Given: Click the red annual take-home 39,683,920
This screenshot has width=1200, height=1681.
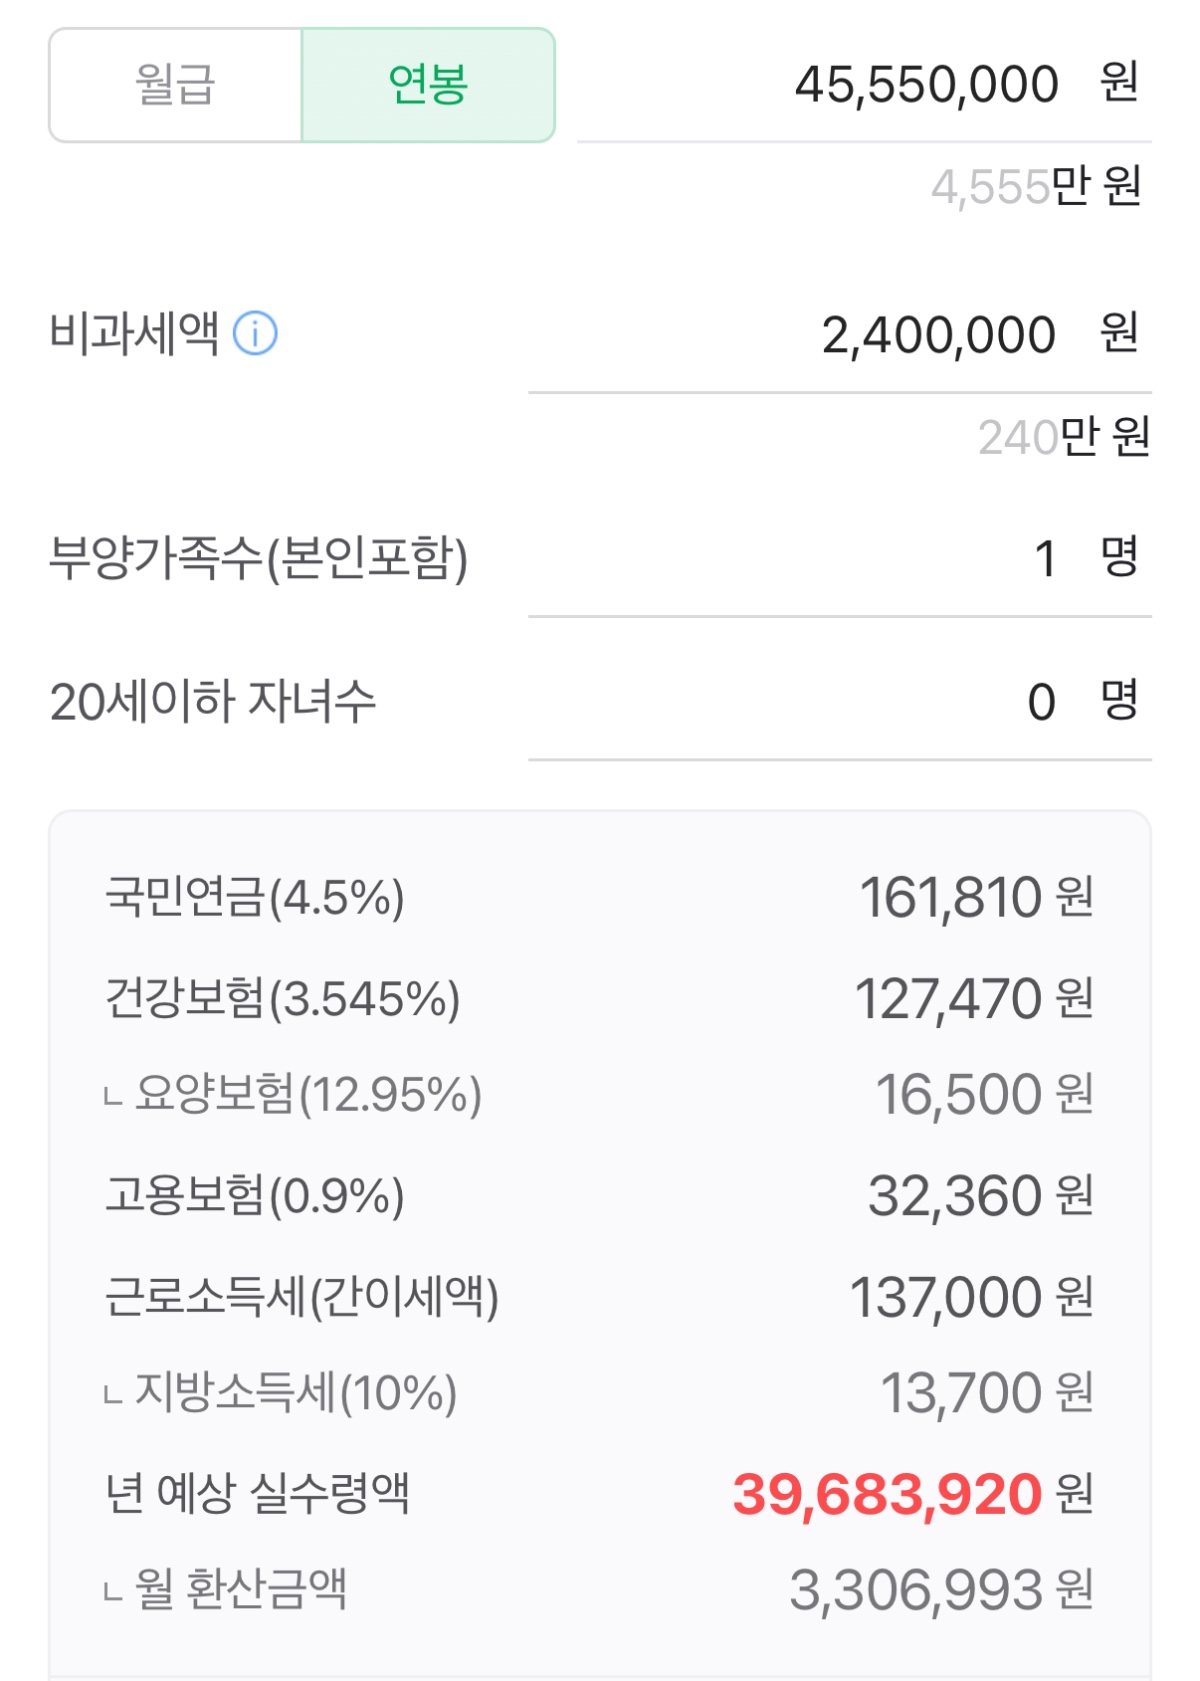Looking at the screenshot, I should 888,1494.
